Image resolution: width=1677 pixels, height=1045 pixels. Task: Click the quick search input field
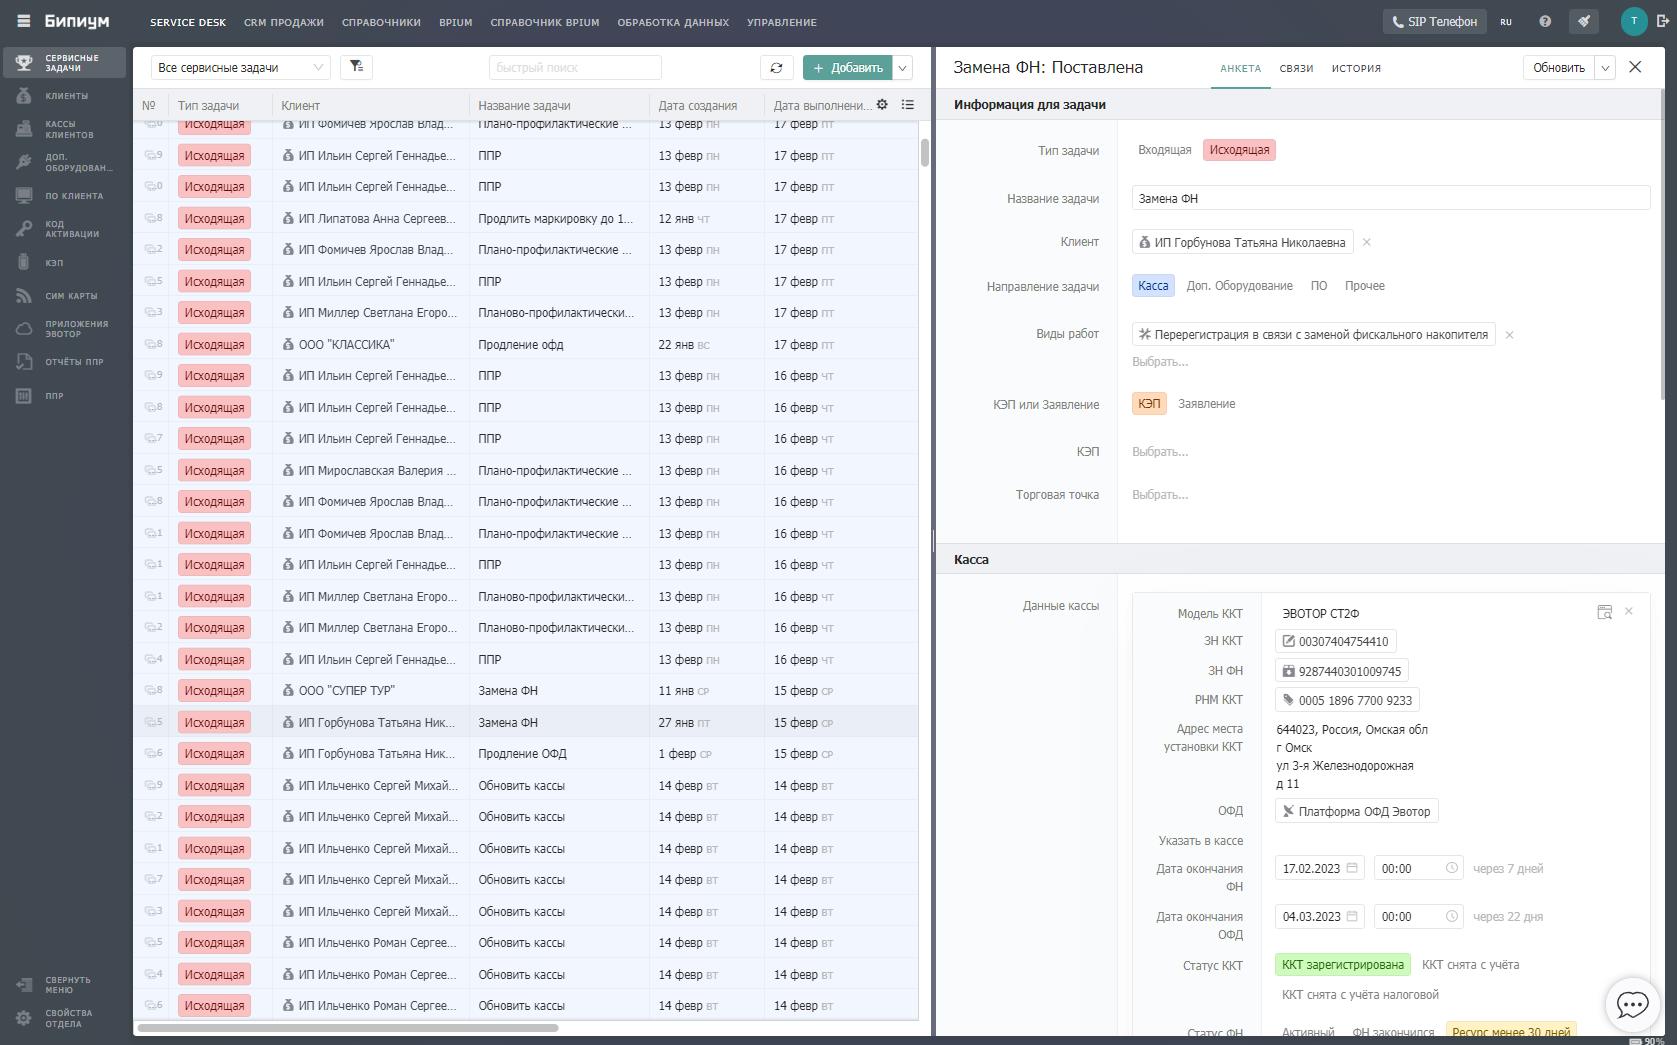[x=575, y=67]
